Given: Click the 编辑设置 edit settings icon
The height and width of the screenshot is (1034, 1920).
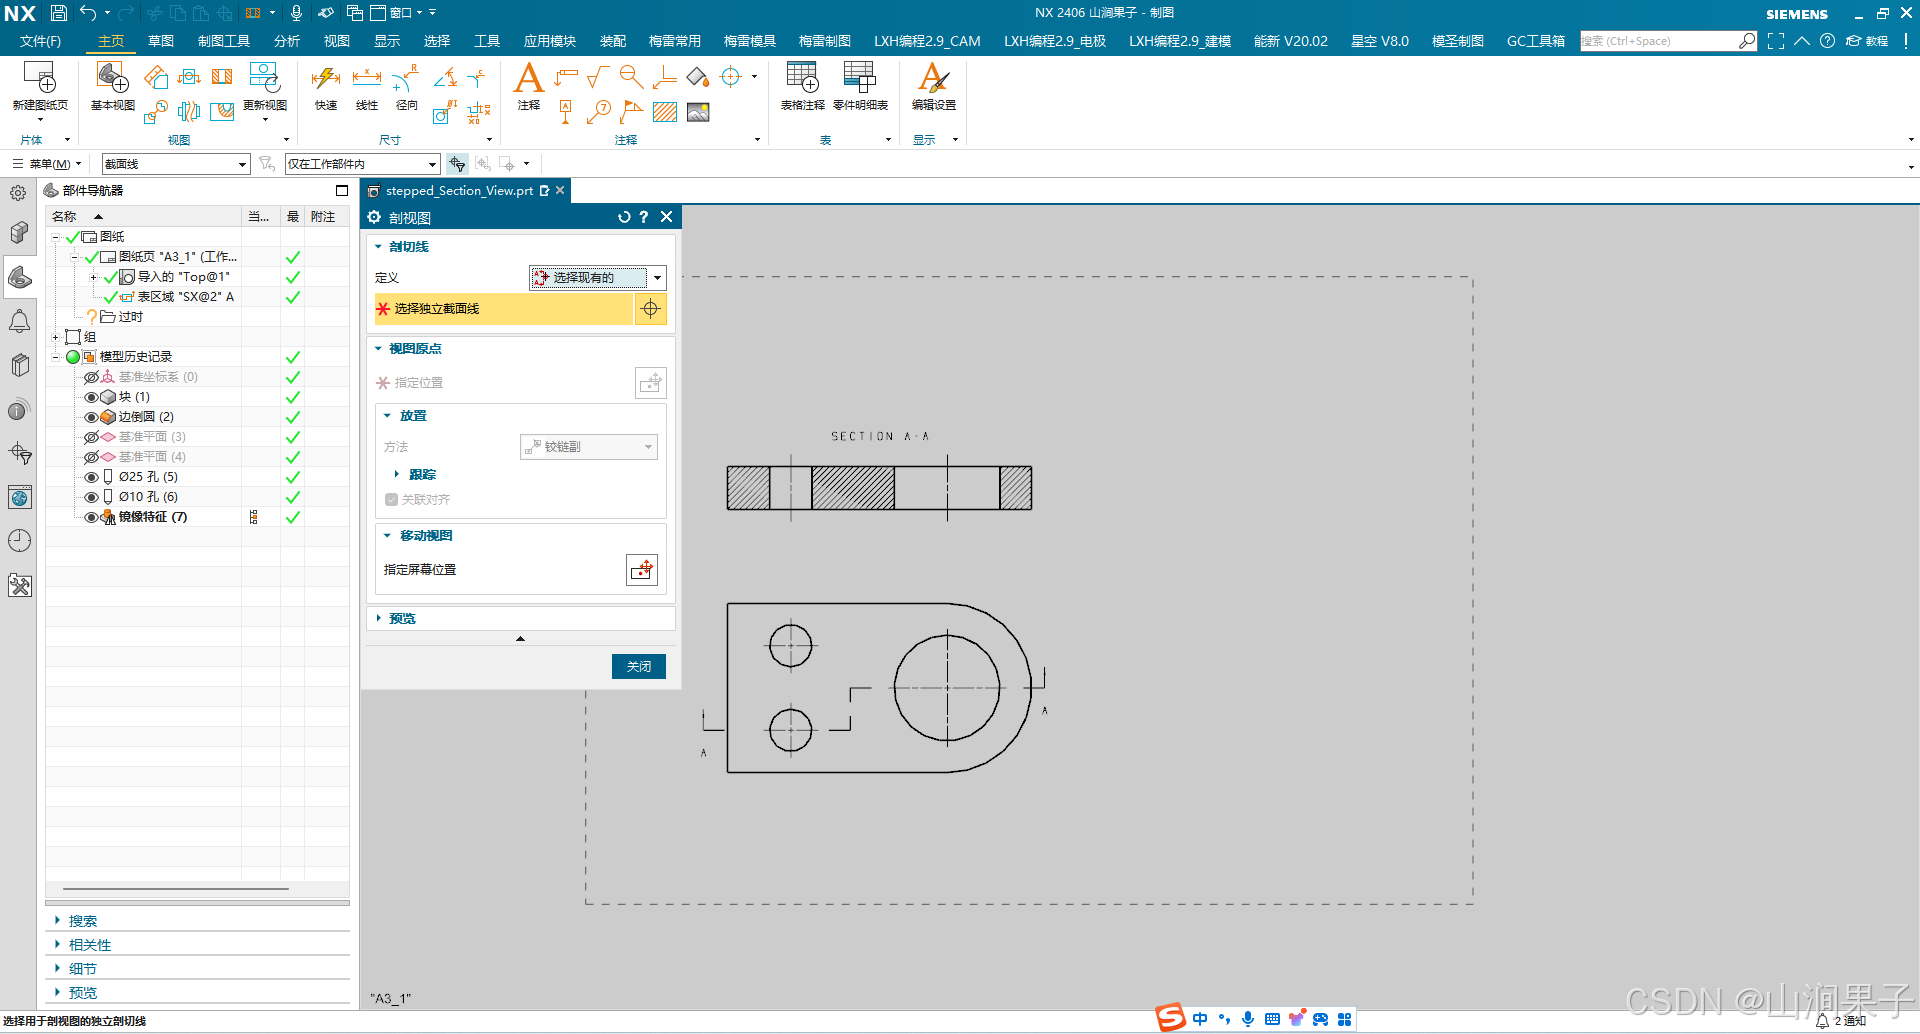Looking at the screenshot, I should pyautogui.click(x=933, y=78).
